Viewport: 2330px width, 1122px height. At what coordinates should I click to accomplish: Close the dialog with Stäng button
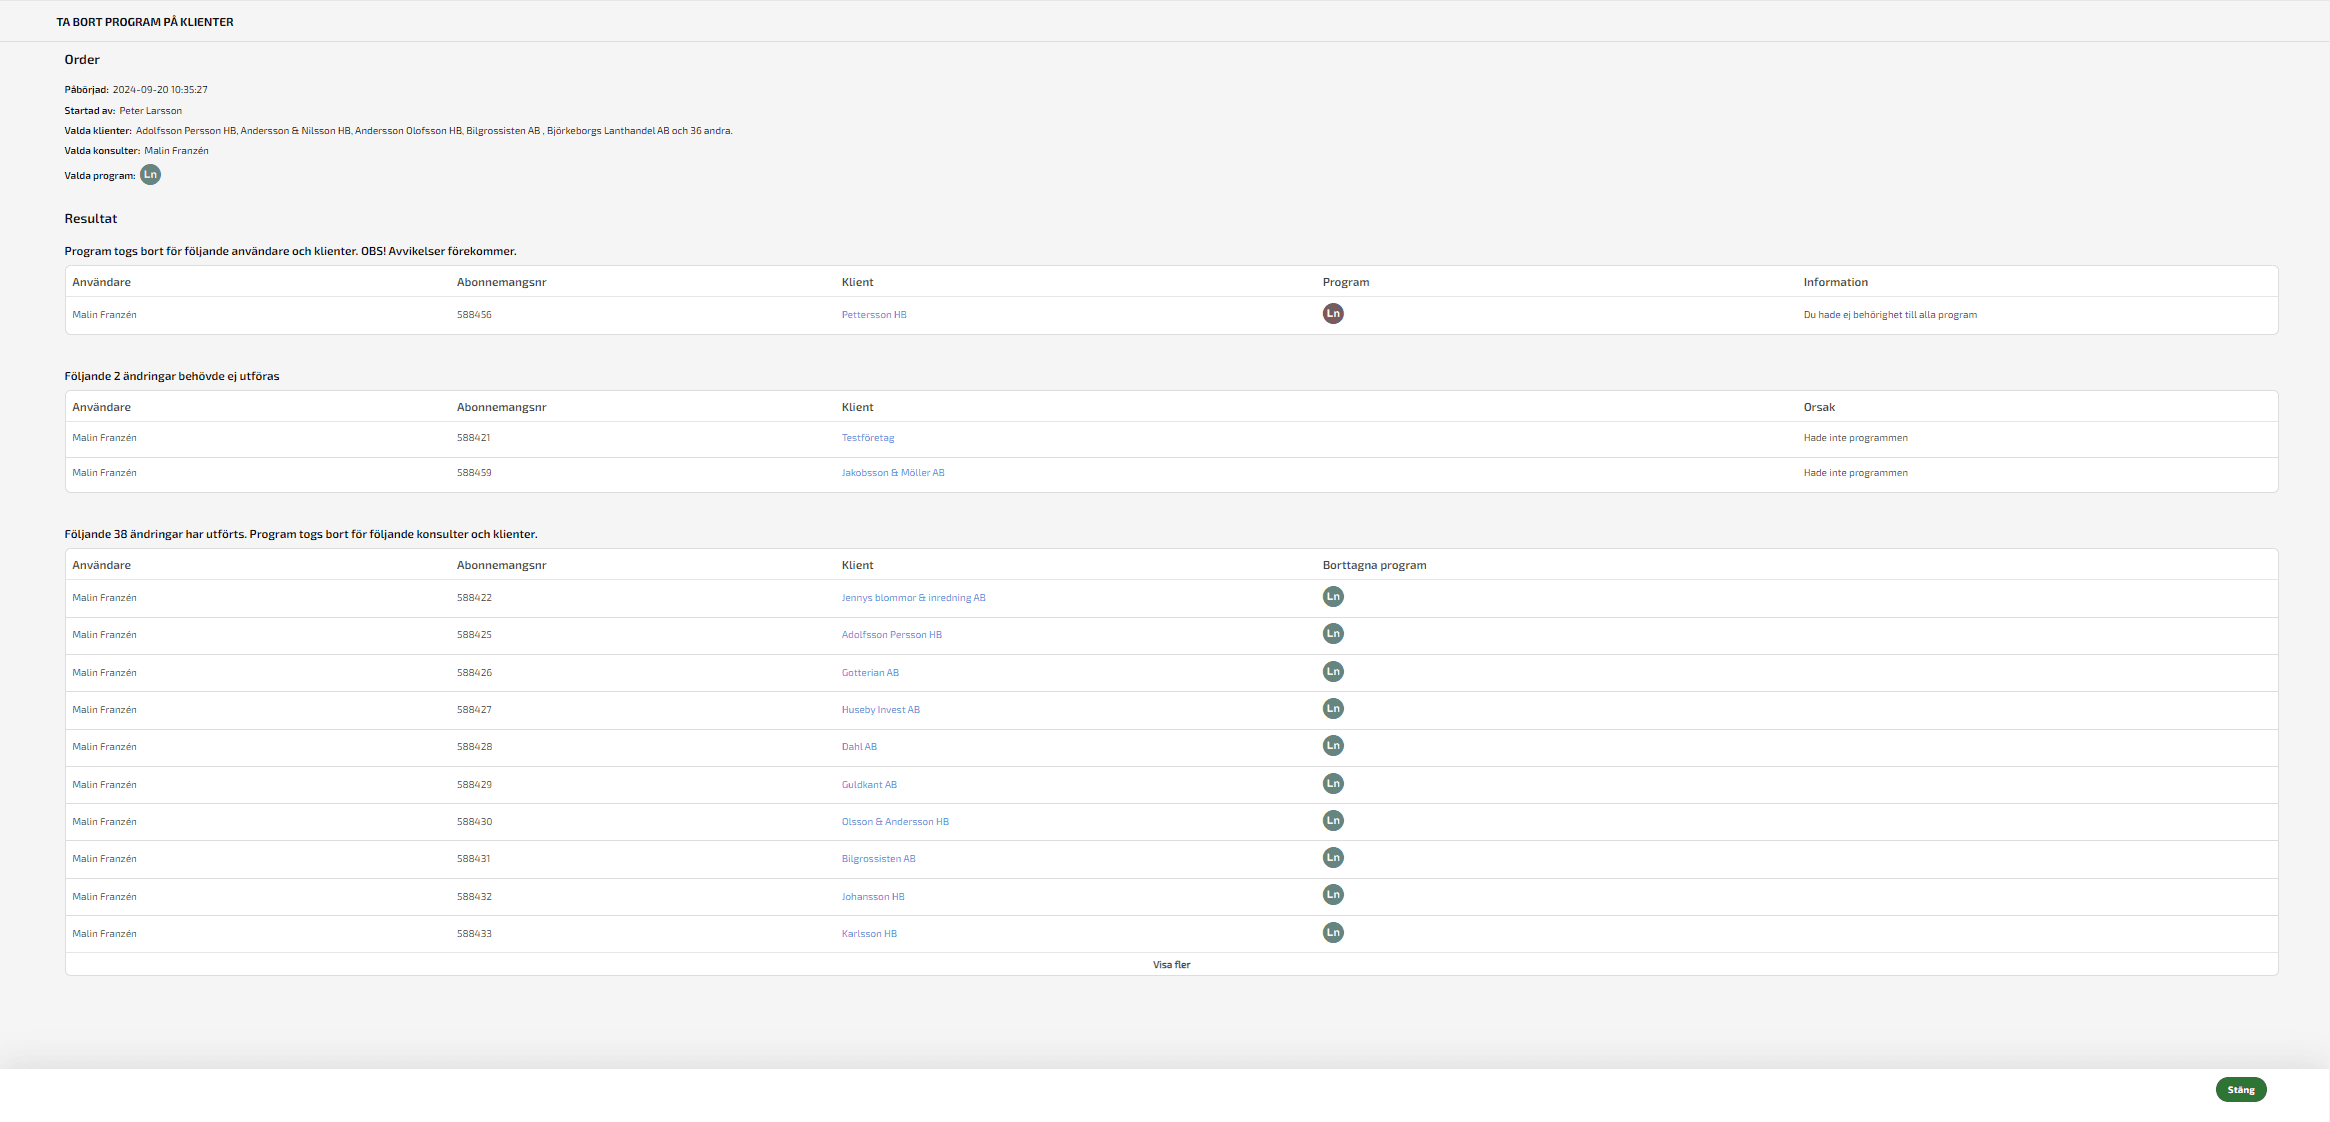pos(2241,1090)
